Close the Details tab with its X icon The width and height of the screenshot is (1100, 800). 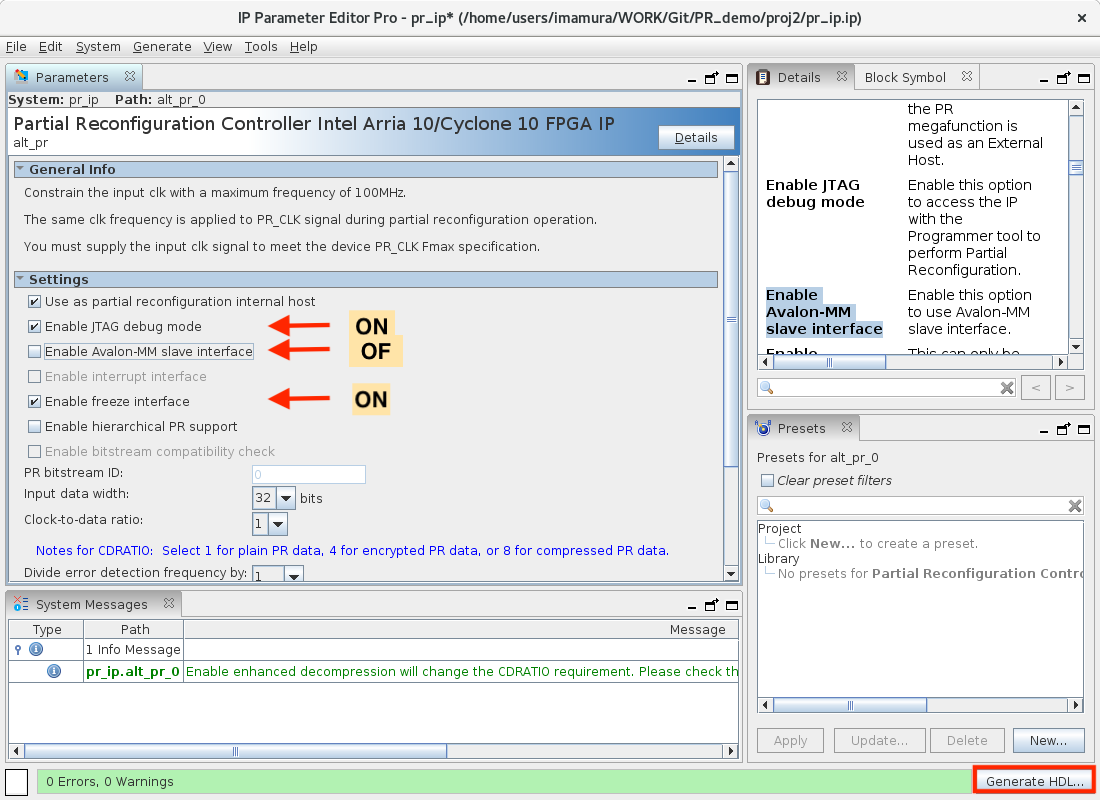[842, 76]
